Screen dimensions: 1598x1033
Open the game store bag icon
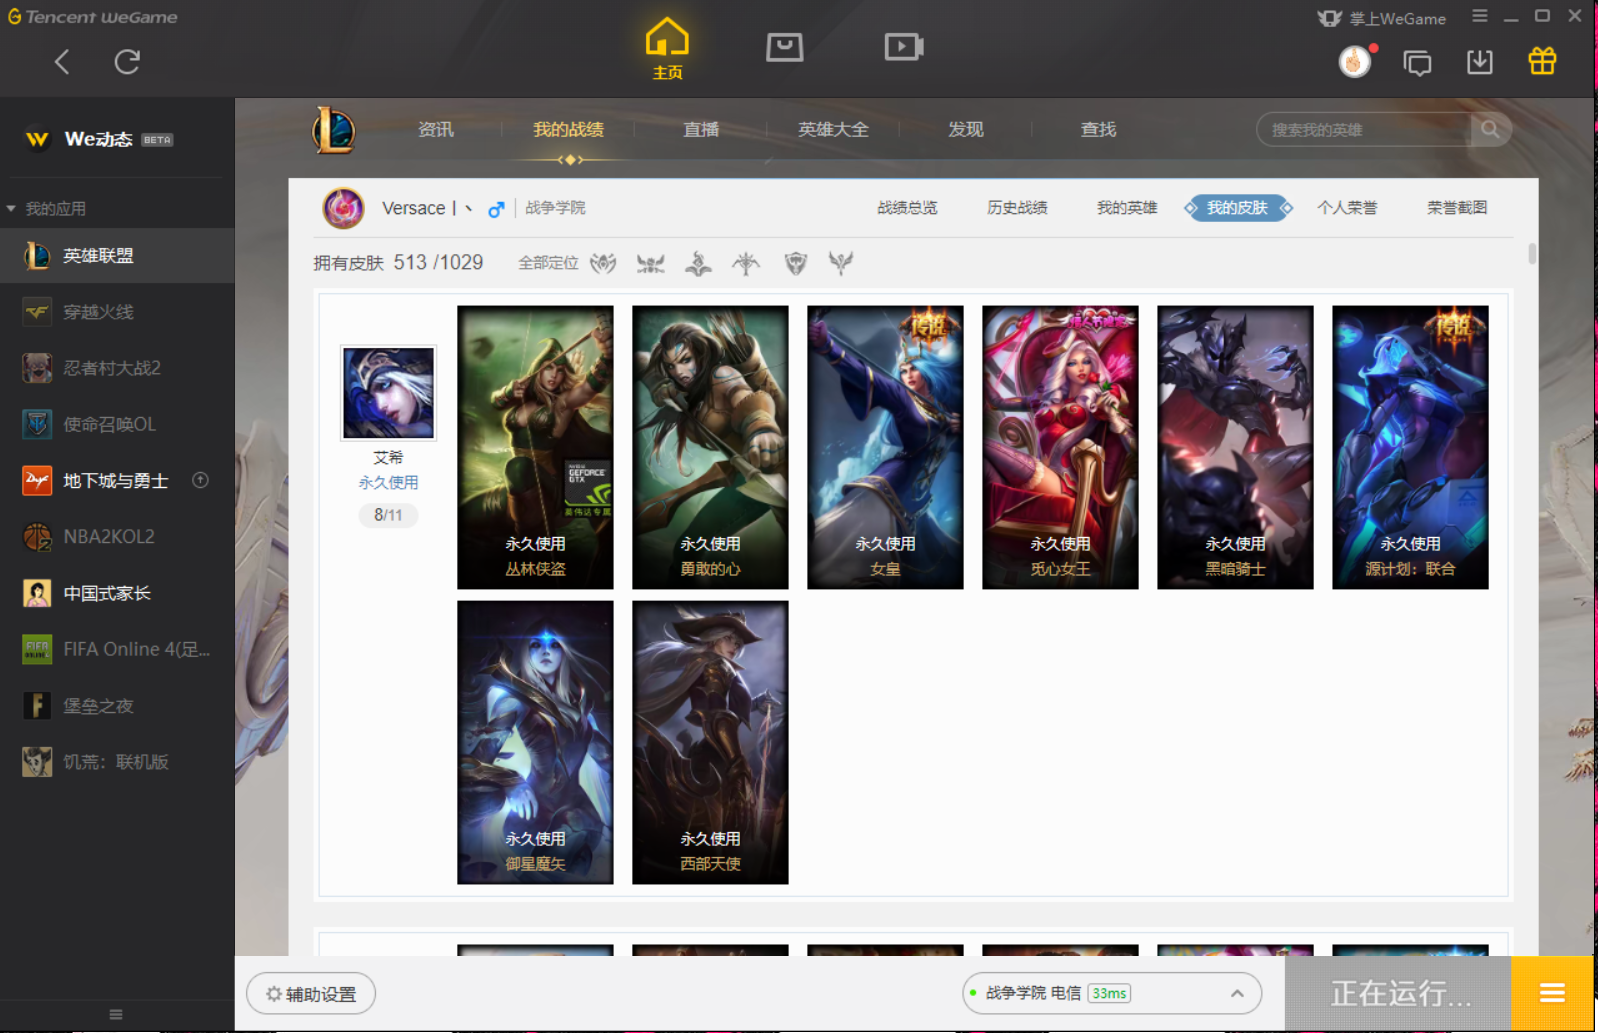785,46
